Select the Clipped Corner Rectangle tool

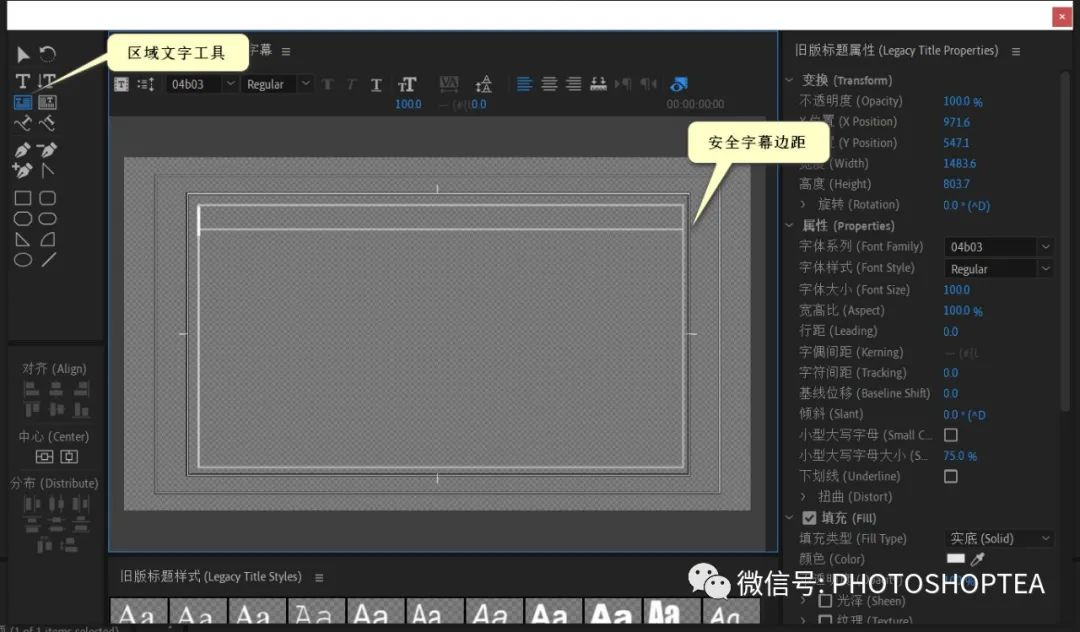[x=23, y=219]
